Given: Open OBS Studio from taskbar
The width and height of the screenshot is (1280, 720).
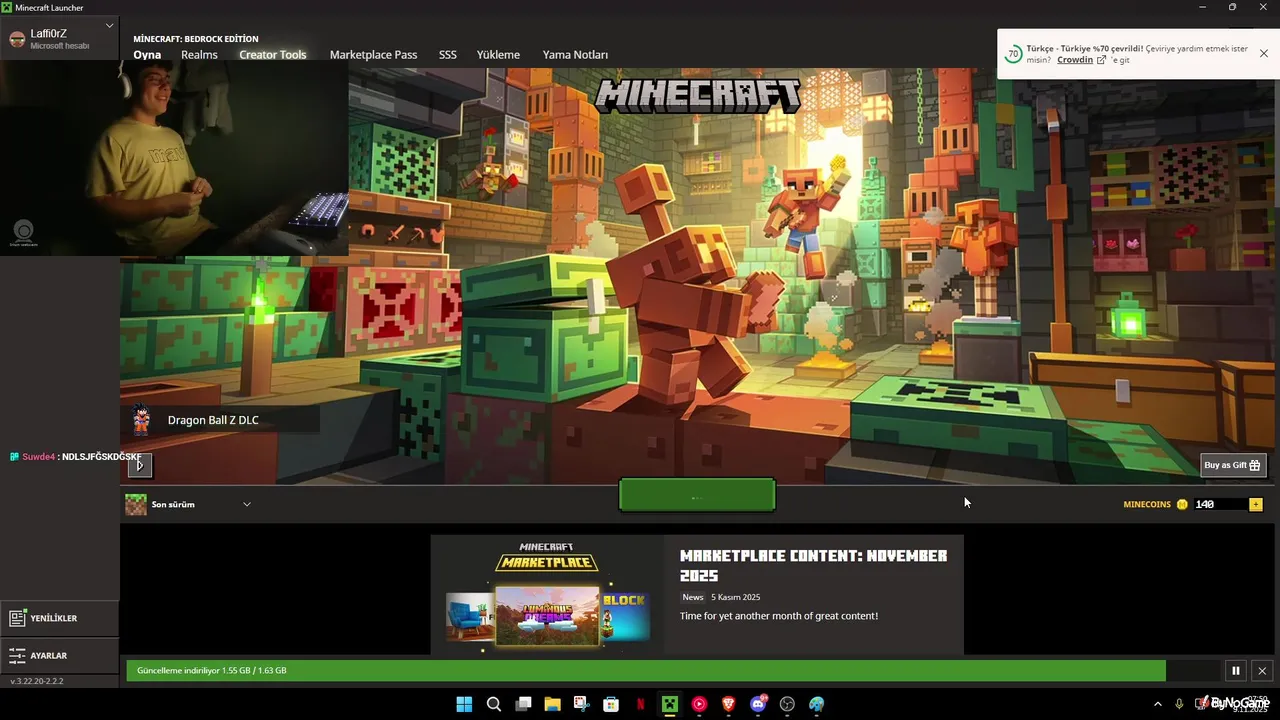Looking at the screenshot, I should point(787,704).
